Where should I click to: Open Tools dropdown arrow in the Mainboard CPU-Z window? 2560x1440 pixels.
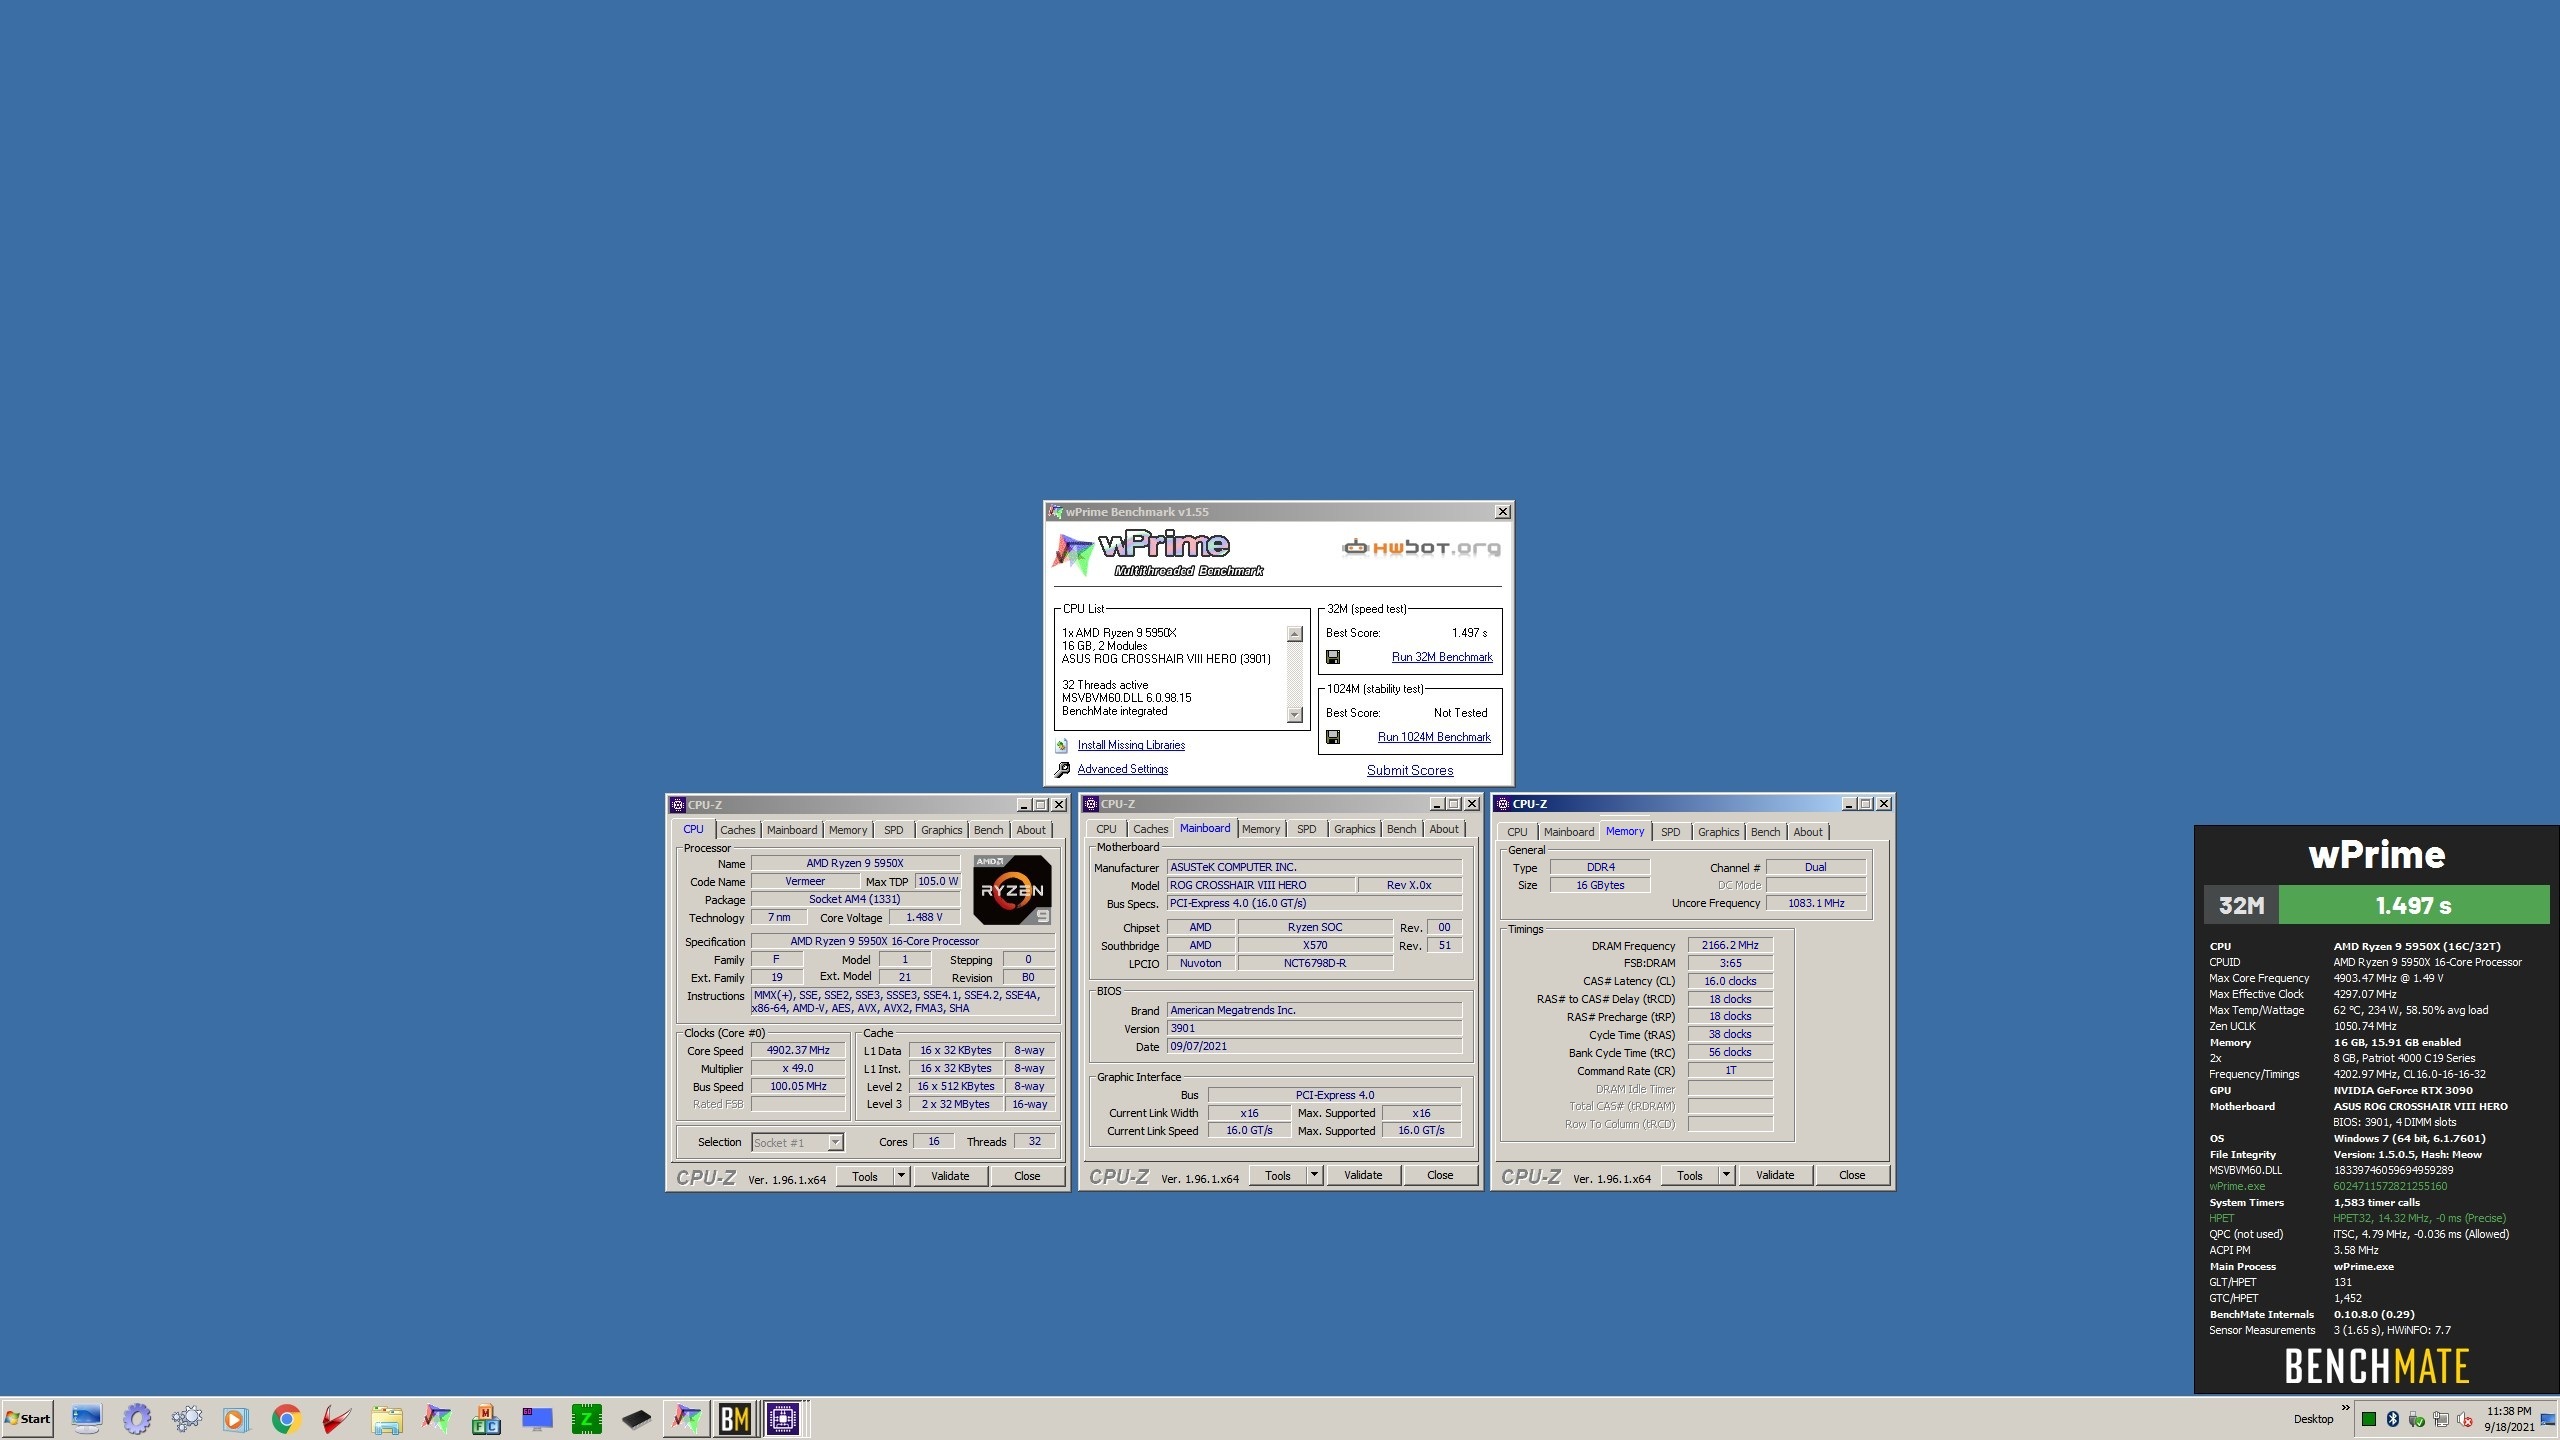pos(1314,1175)
